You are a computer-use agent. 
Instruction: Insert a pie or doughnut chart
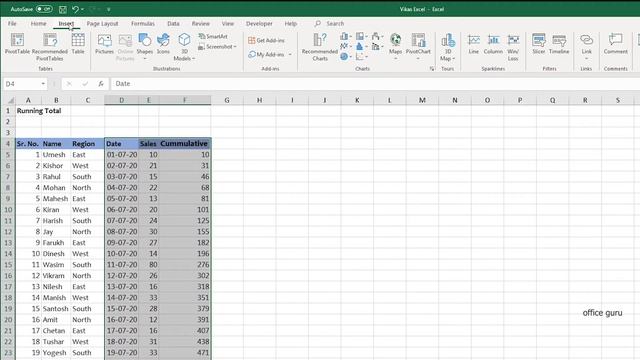click(345, 56)
